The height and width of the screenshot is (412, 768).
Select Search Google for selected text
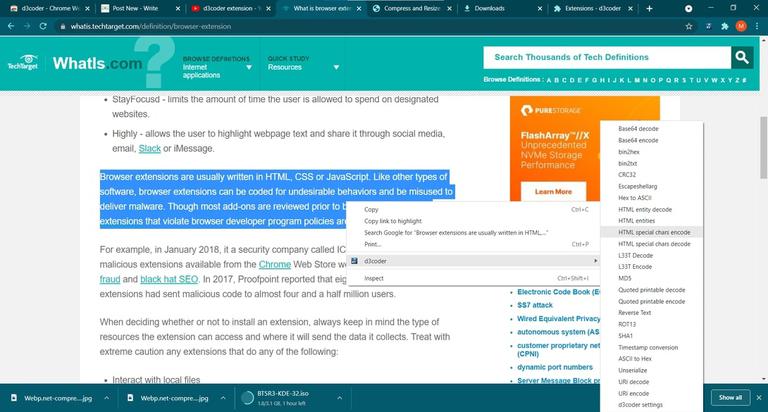[473, 233]
